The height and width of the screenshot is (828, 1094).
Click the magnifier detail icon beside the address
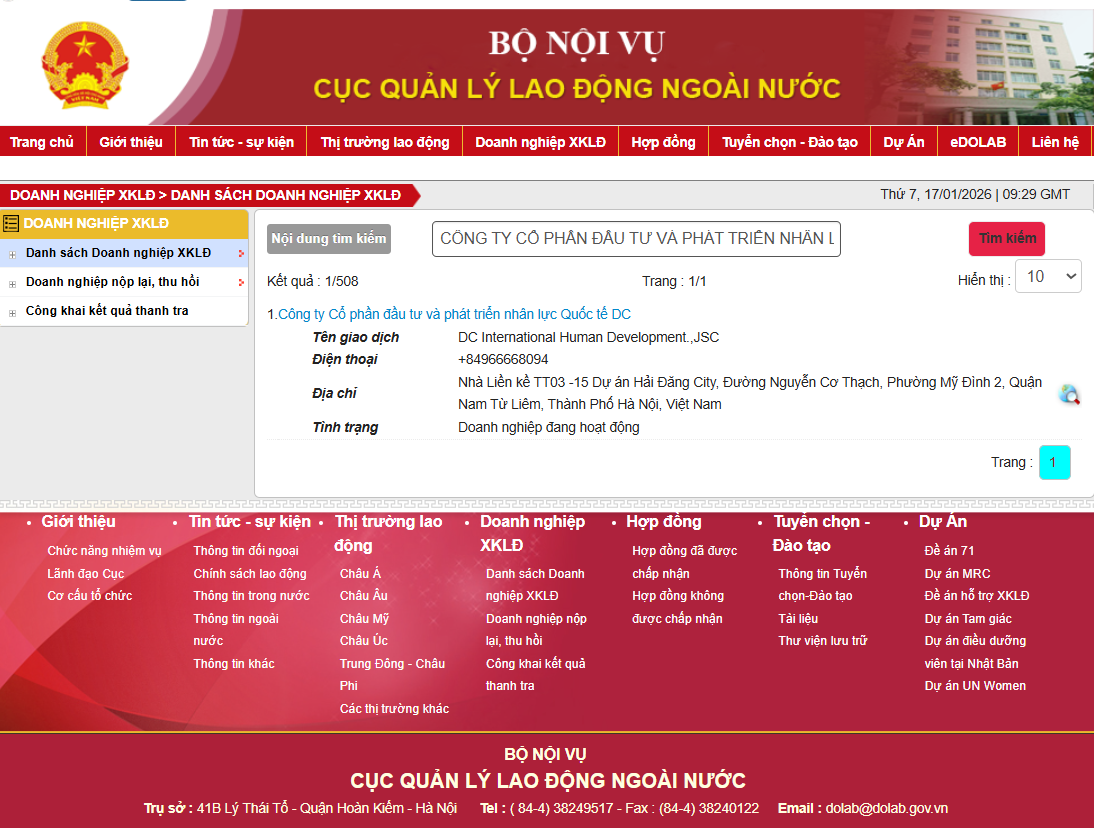pos(1069,394)
